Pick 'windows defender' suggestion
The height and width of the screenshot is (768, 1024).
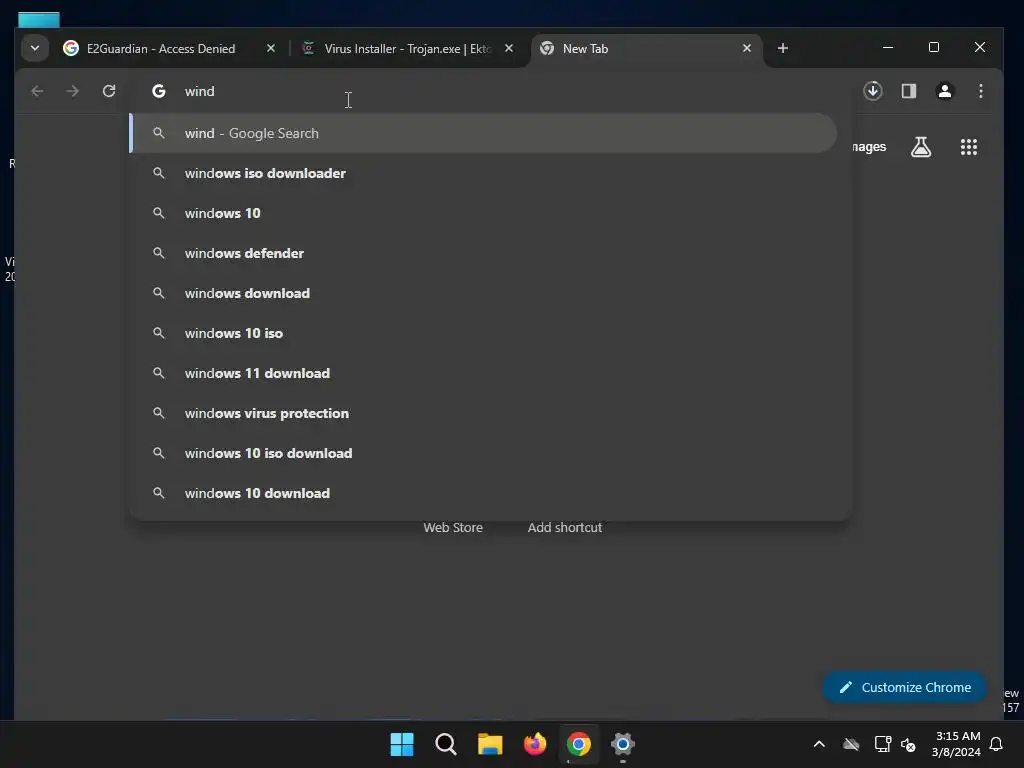483,253
